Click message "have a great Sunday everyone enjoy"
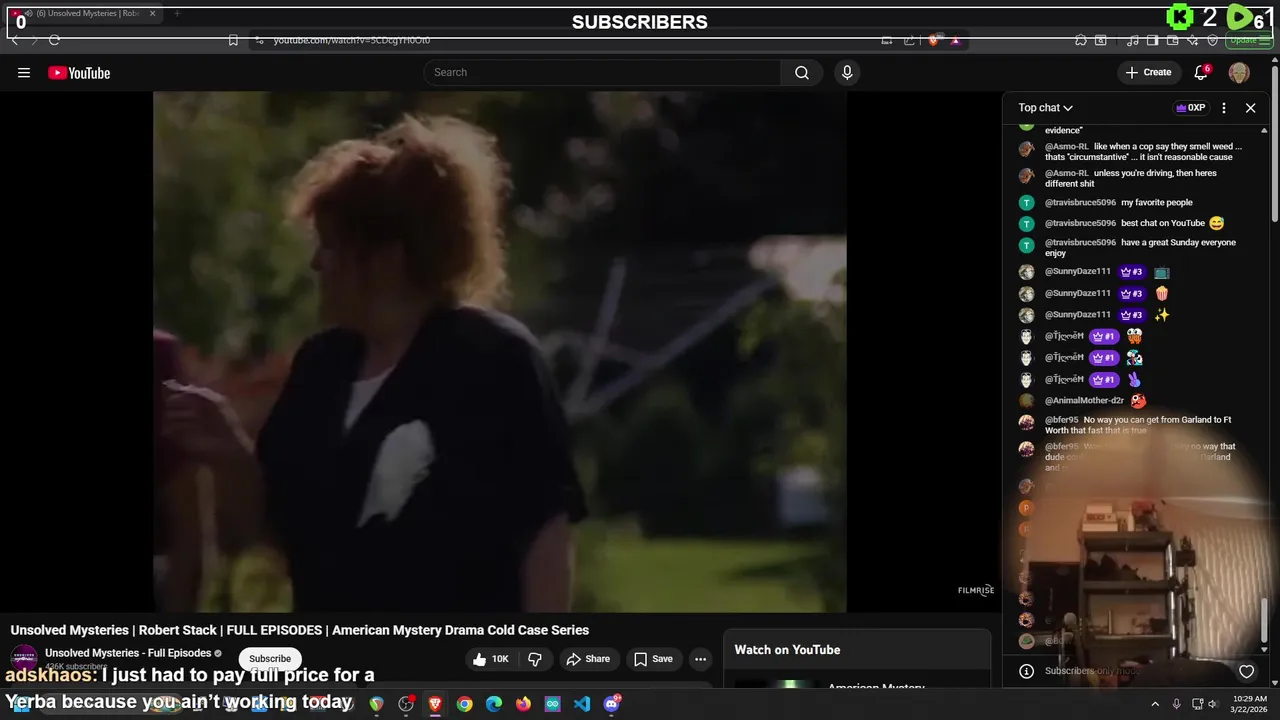1280x720 pixels. pyautogui.click(x=1140, y=248)
